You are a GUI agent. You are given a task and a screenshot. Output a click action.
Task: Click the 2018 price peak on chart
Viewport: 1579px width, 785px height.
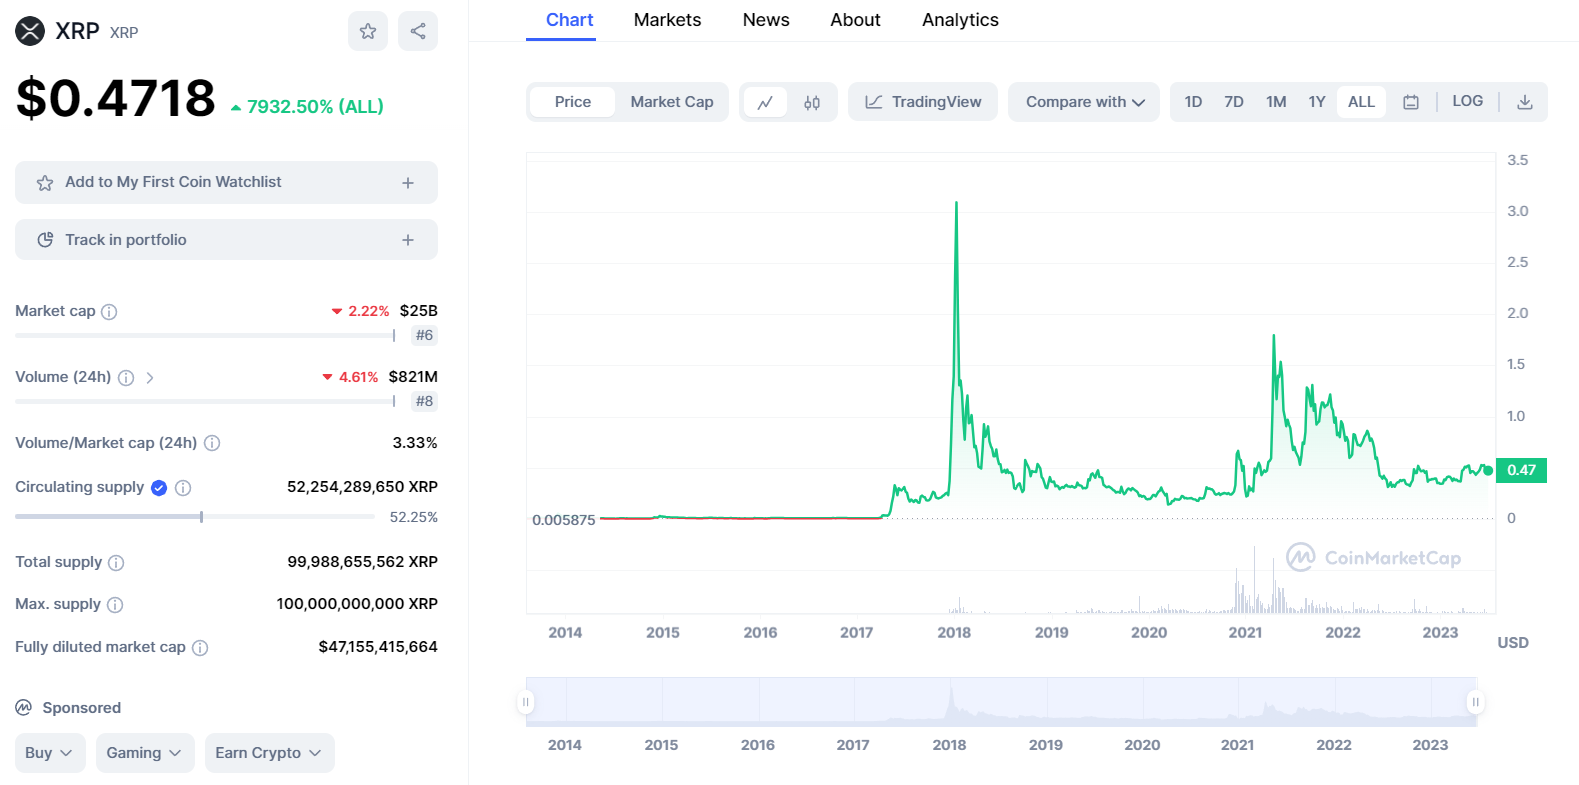coord(956,204)
